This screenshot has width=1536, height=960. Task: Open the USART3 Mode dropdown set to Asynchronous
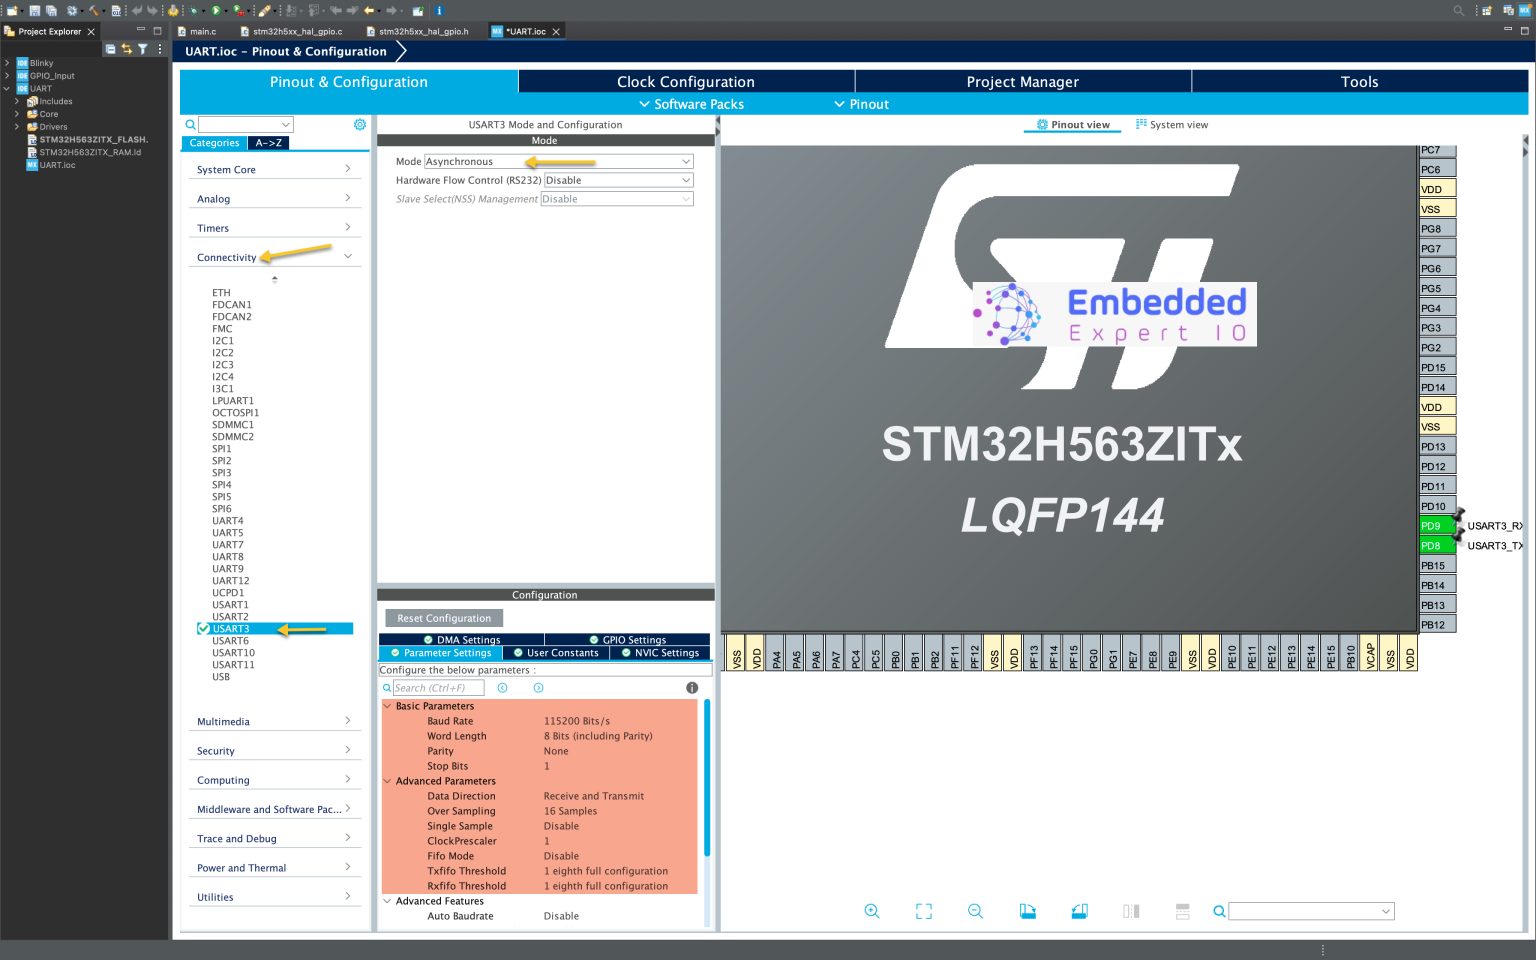pos(558,161)
